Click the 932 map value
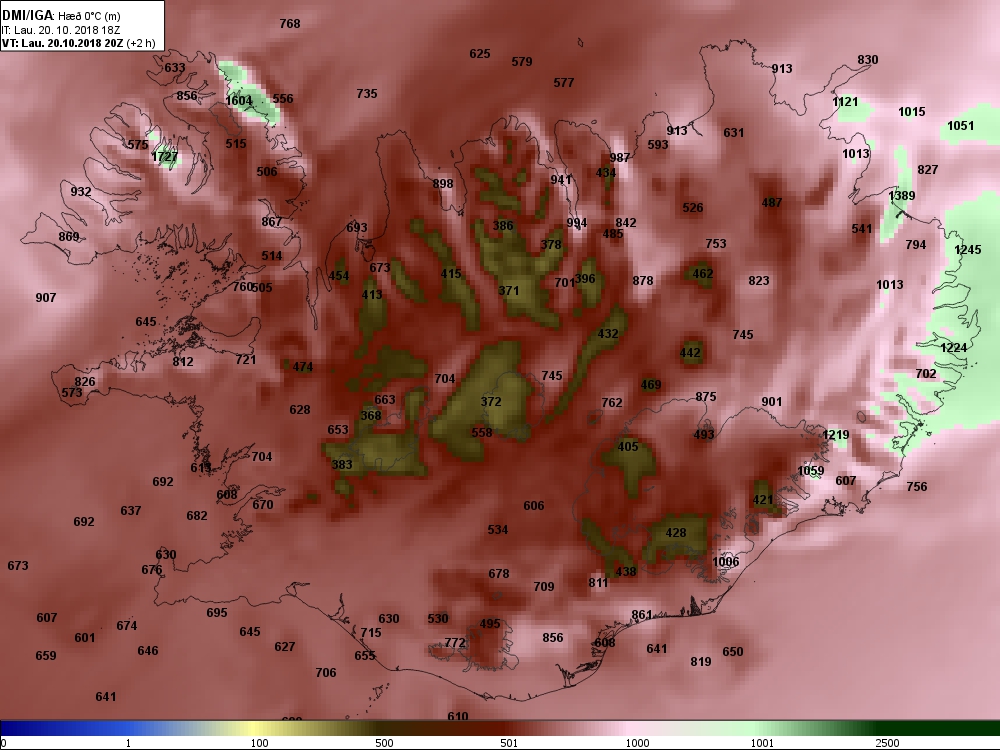Screen dimensions: 1000x750 click(80, 191)
